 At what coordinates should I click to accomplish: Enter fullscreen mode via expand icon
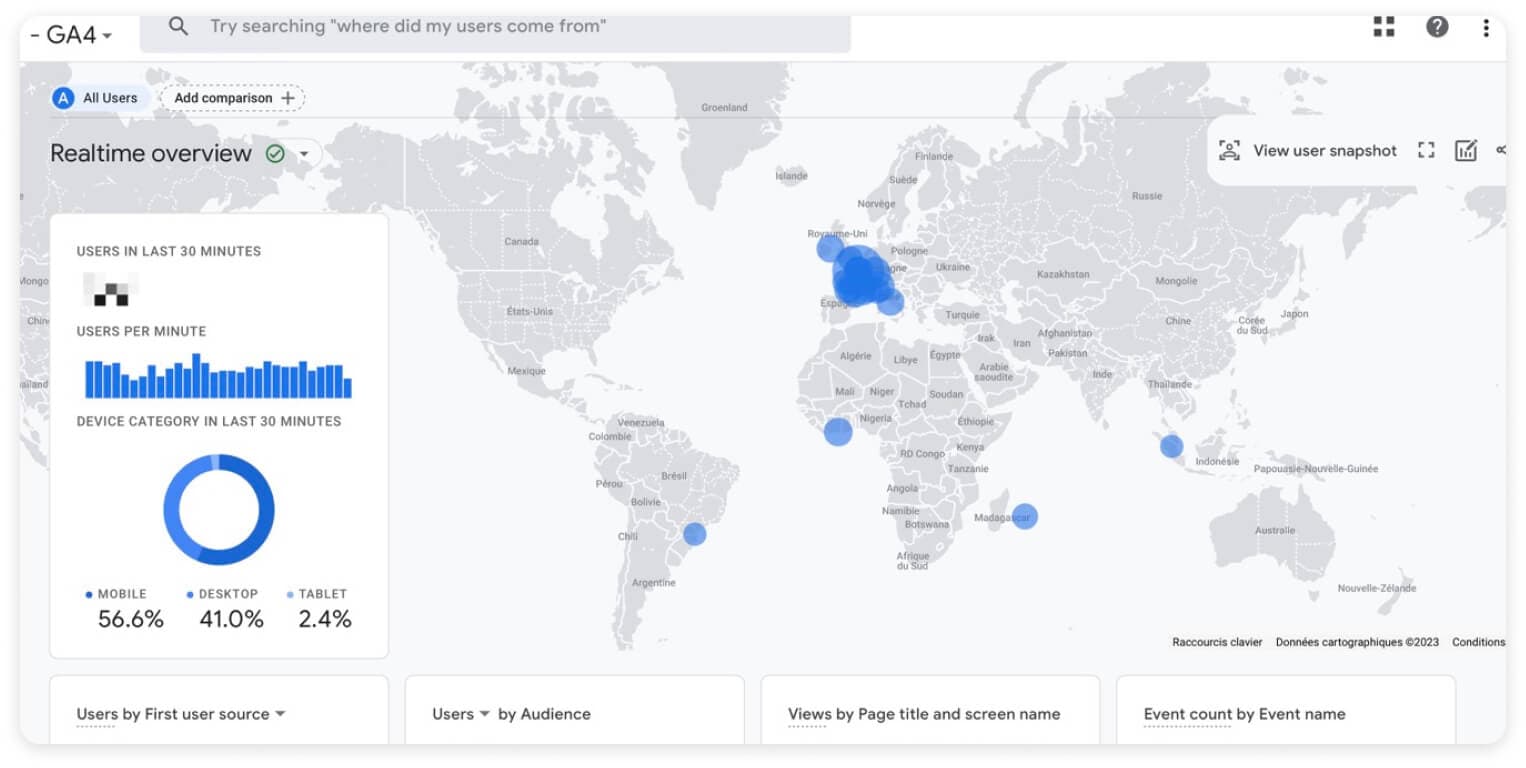pos(1425,150)
